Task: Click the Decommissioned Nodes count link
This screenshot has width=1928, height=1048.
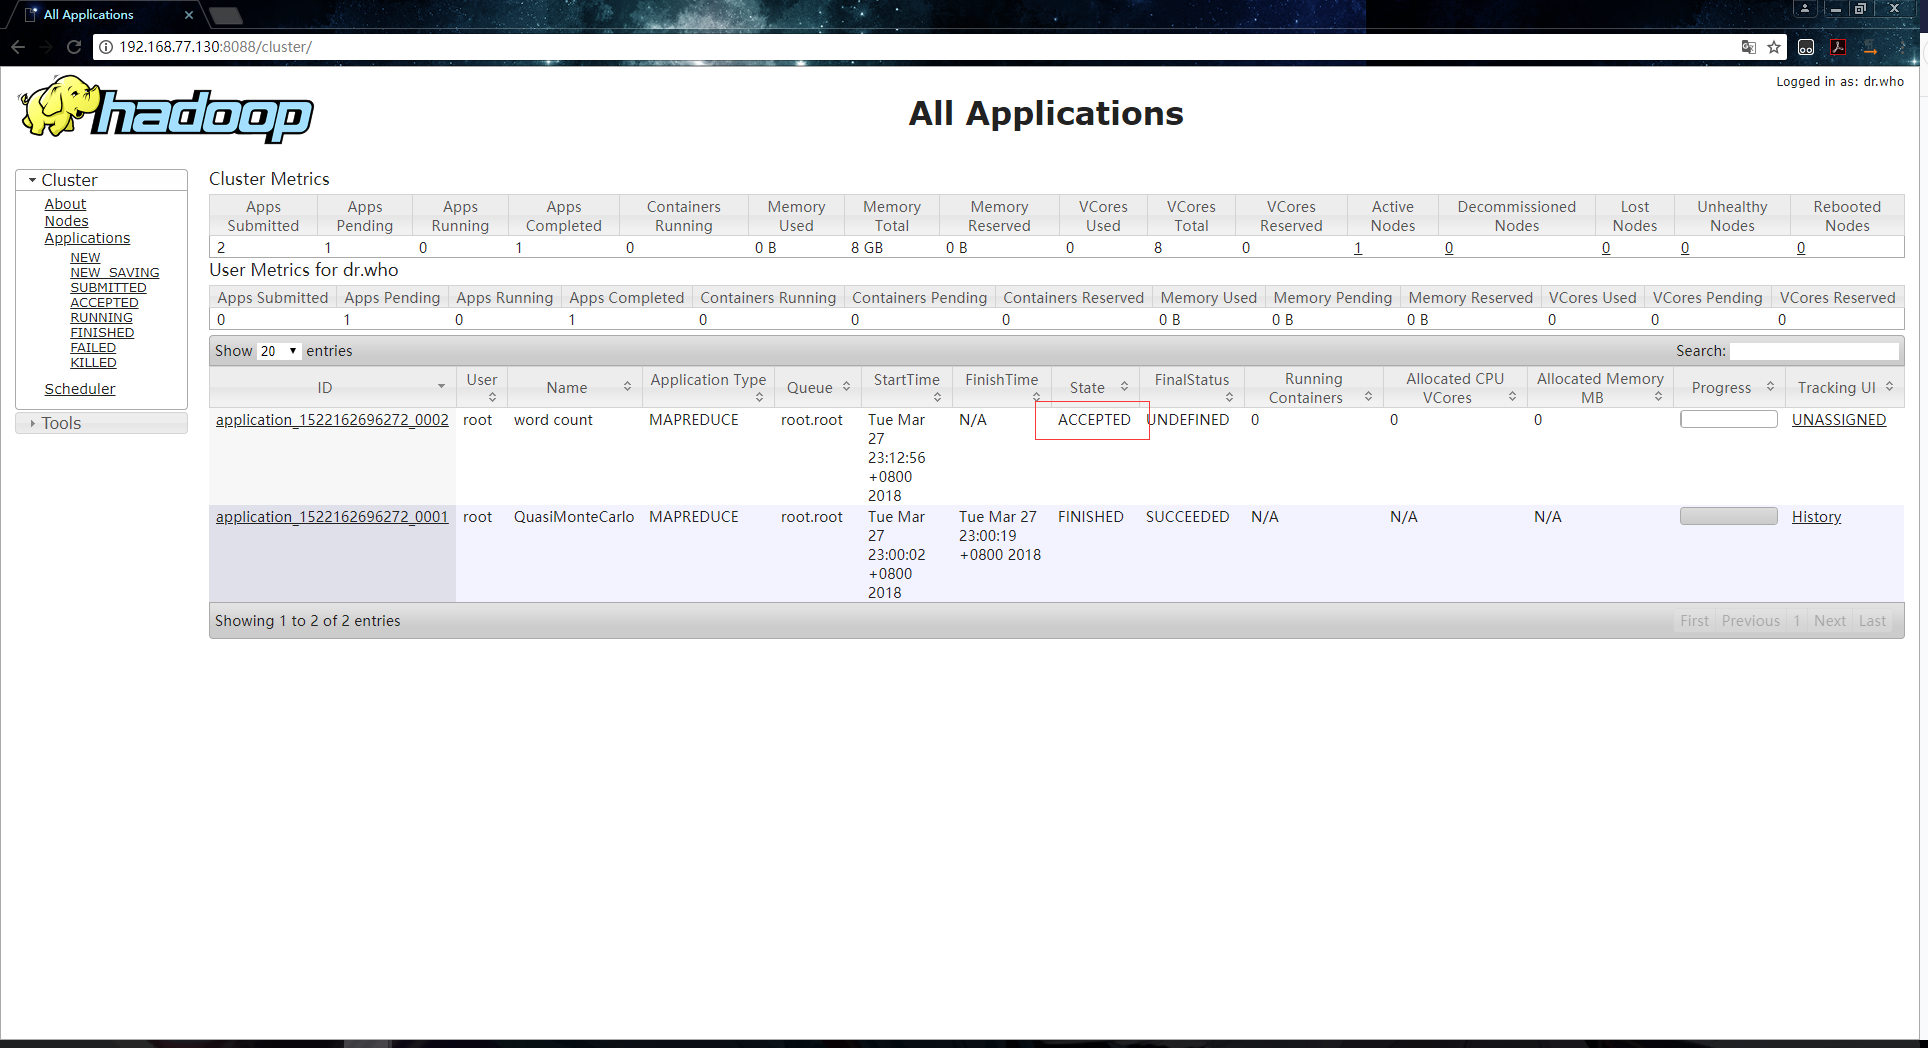Action: (1449, 248)
